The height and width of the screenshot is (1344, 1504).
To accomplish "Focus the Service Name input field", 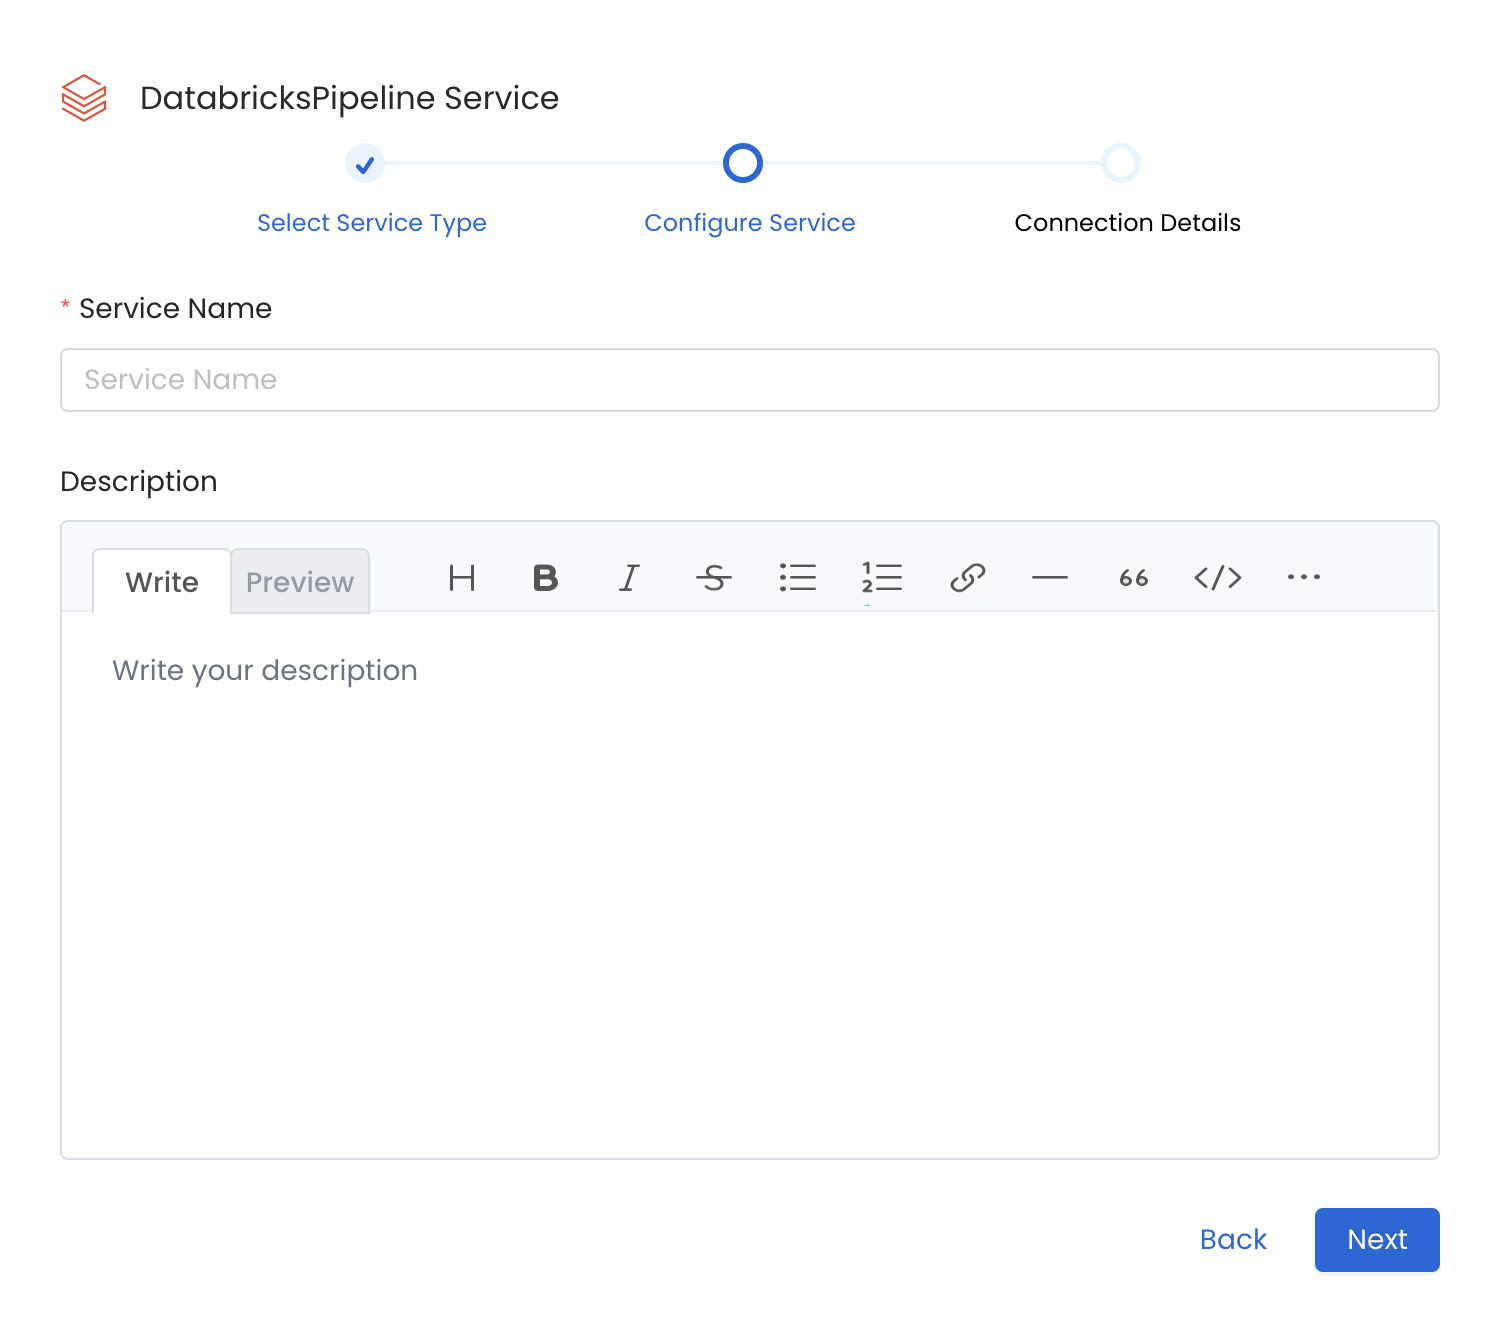I will (749, 380).
